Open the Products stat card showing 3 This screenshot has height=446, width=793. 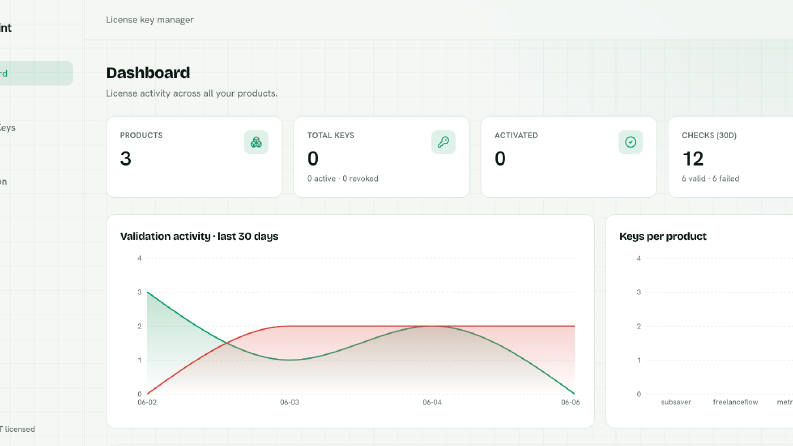[x=194, y=157]
